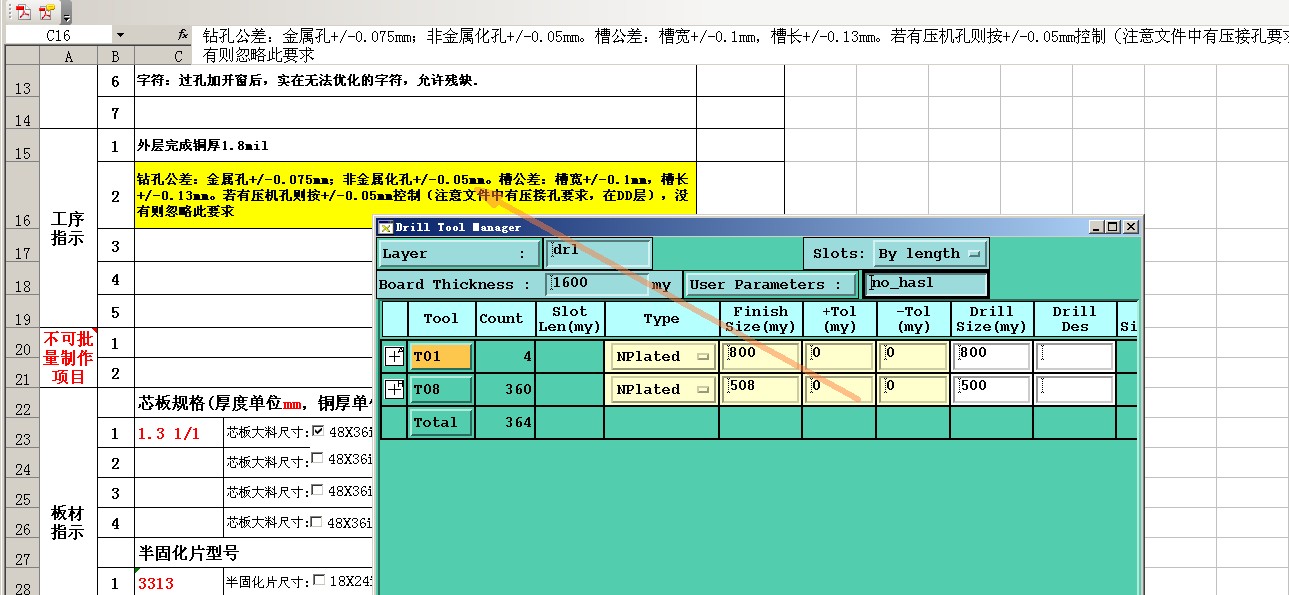Click the T08 tool button
Screen dimensions: 1289x595
coord(440,389)
